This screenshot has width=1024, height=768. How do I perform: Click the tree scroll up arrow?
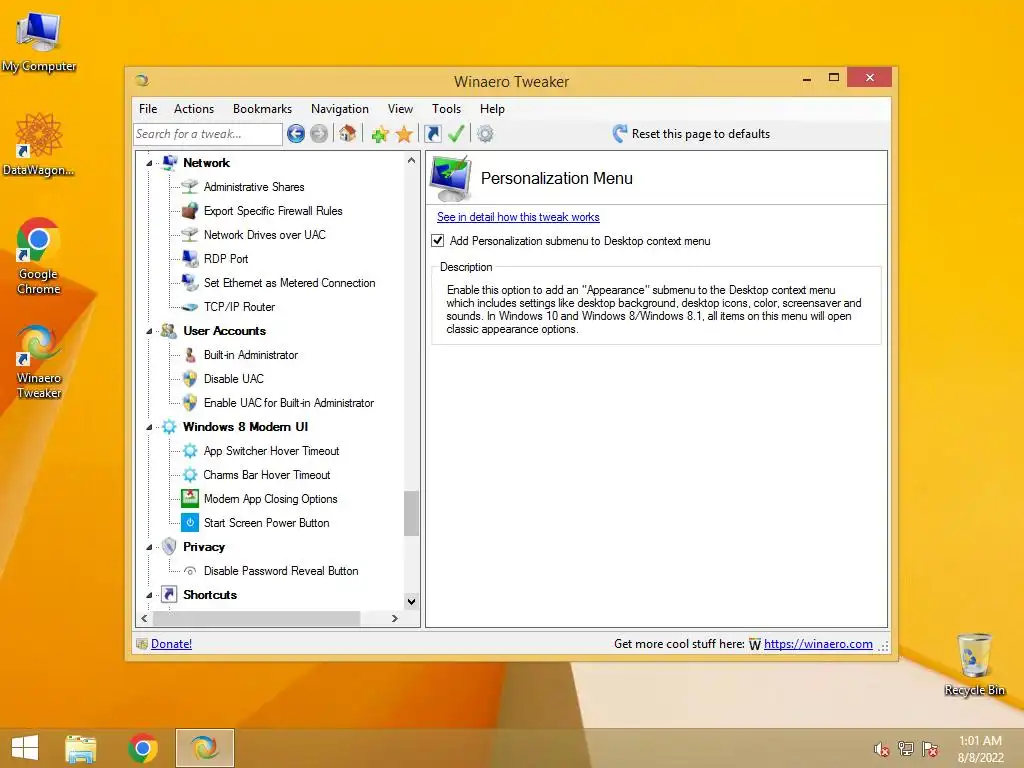pyautogui.click(x=411, y=161)
